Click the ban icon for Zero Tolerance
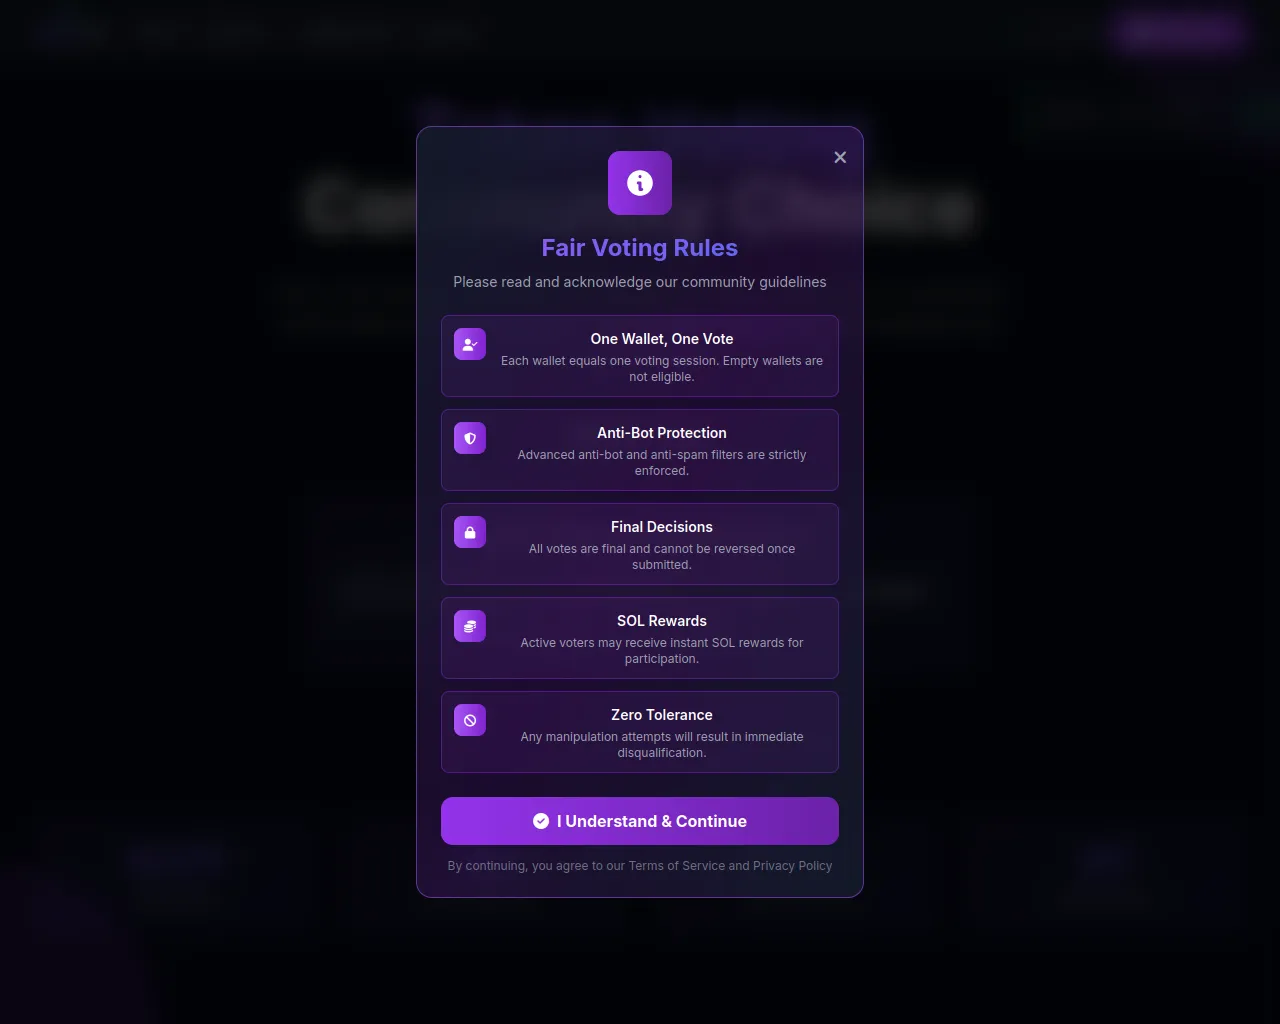This screenshot has height=1024, width=1280. [470, 720]
